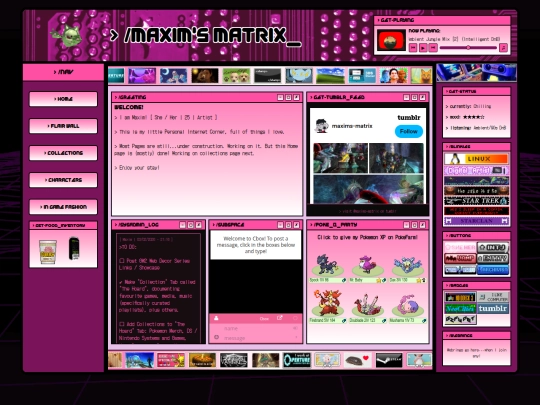Click the Nintendo 3DS stamp
The image size is (540, 405).
362,75
